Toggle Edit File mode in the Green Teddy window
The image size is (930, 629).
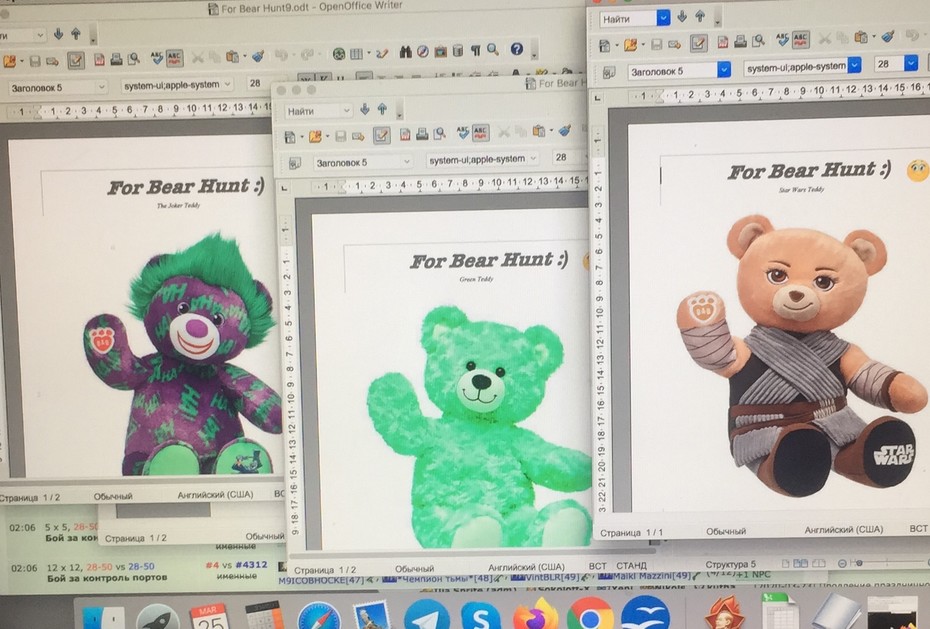coord(381,135)
